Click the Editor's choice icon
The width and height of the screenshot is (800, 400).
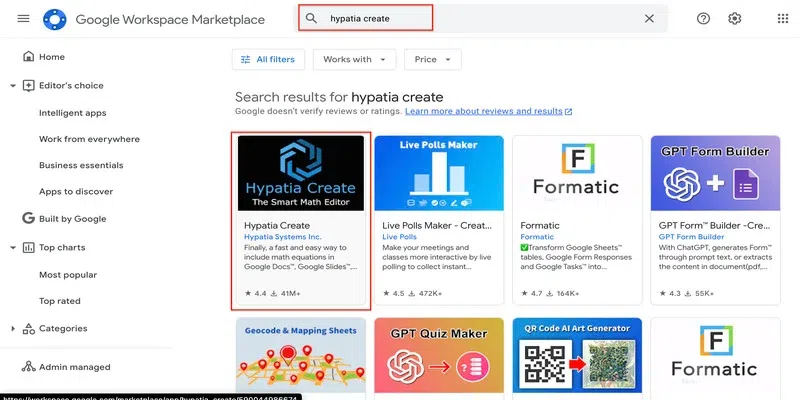coord(29,86)
